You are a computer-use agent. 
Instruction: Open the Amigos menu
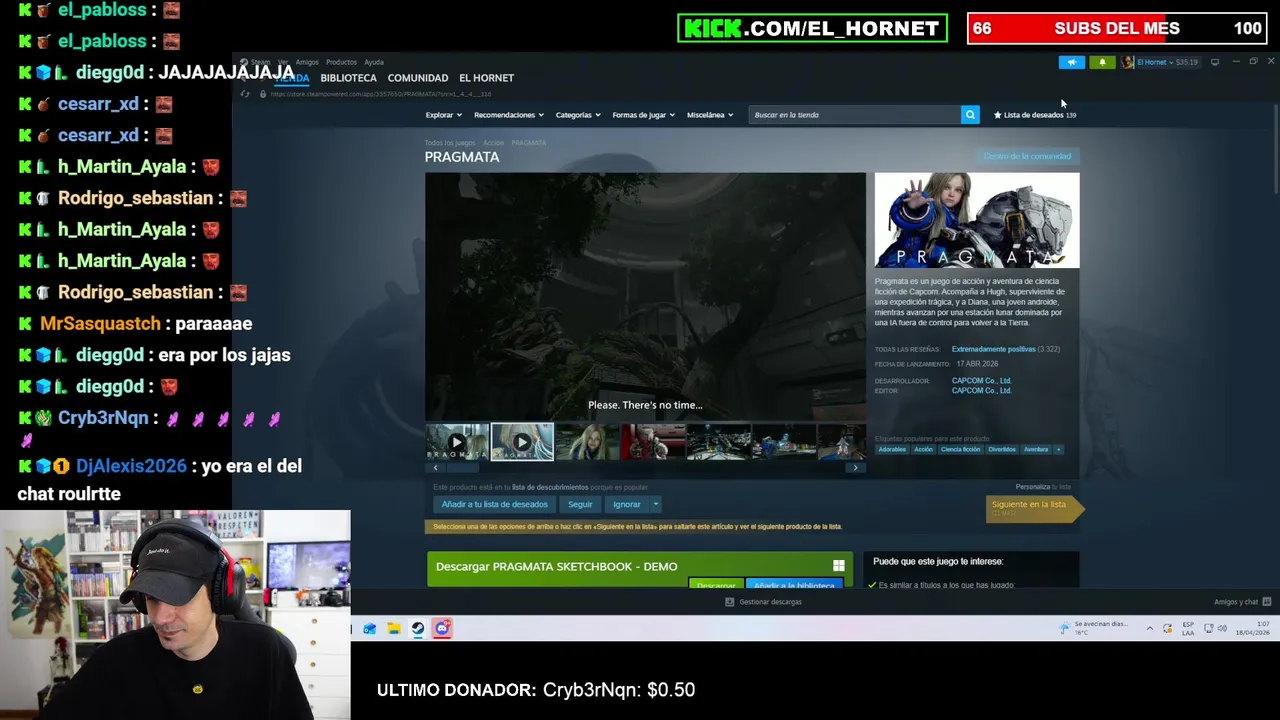pos(306,62)
